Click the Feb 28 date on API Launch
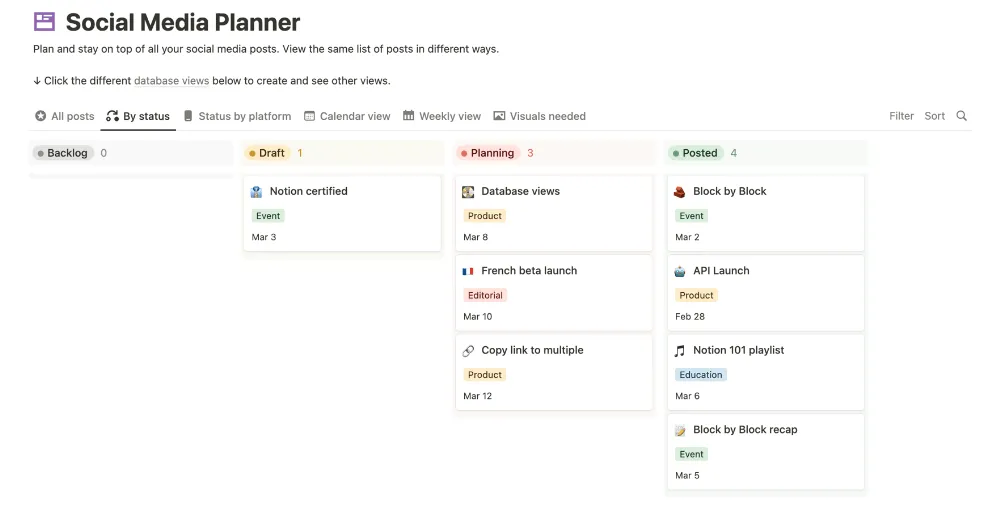The image size is (1006, 532). 690,317
